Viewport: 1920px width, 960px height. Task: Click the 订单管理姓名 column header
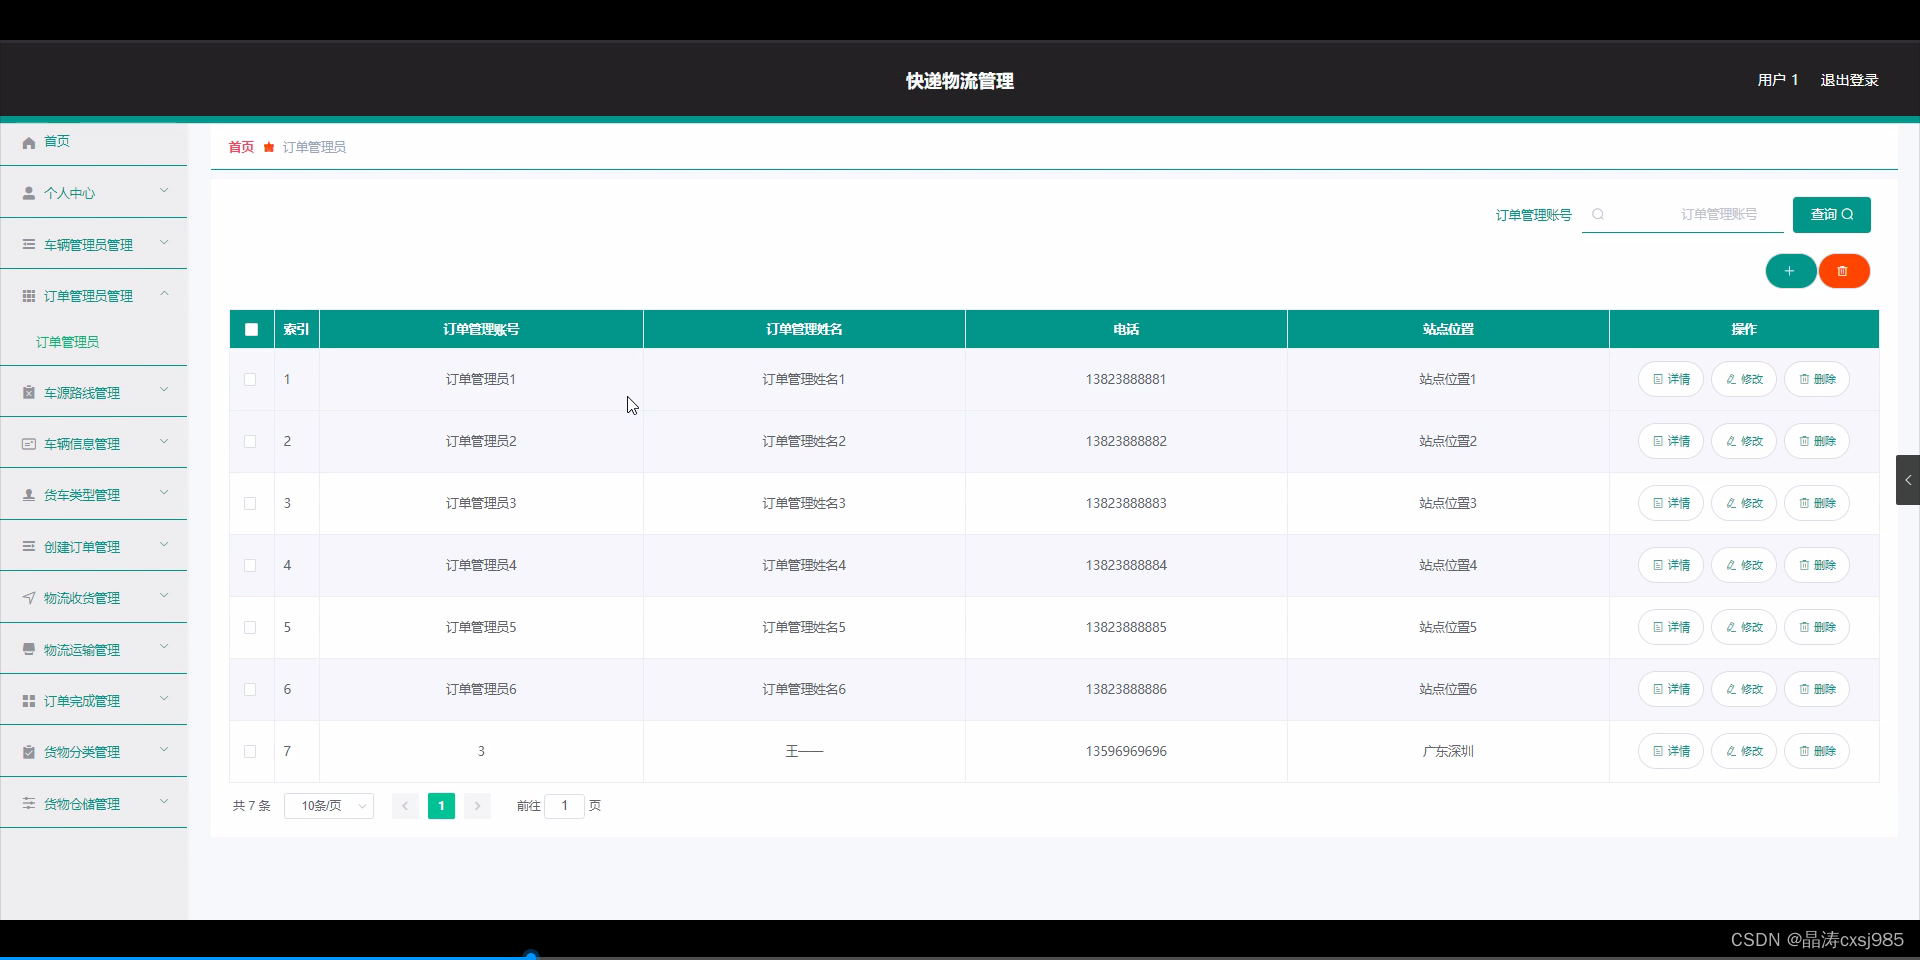(x=804, y=329)
